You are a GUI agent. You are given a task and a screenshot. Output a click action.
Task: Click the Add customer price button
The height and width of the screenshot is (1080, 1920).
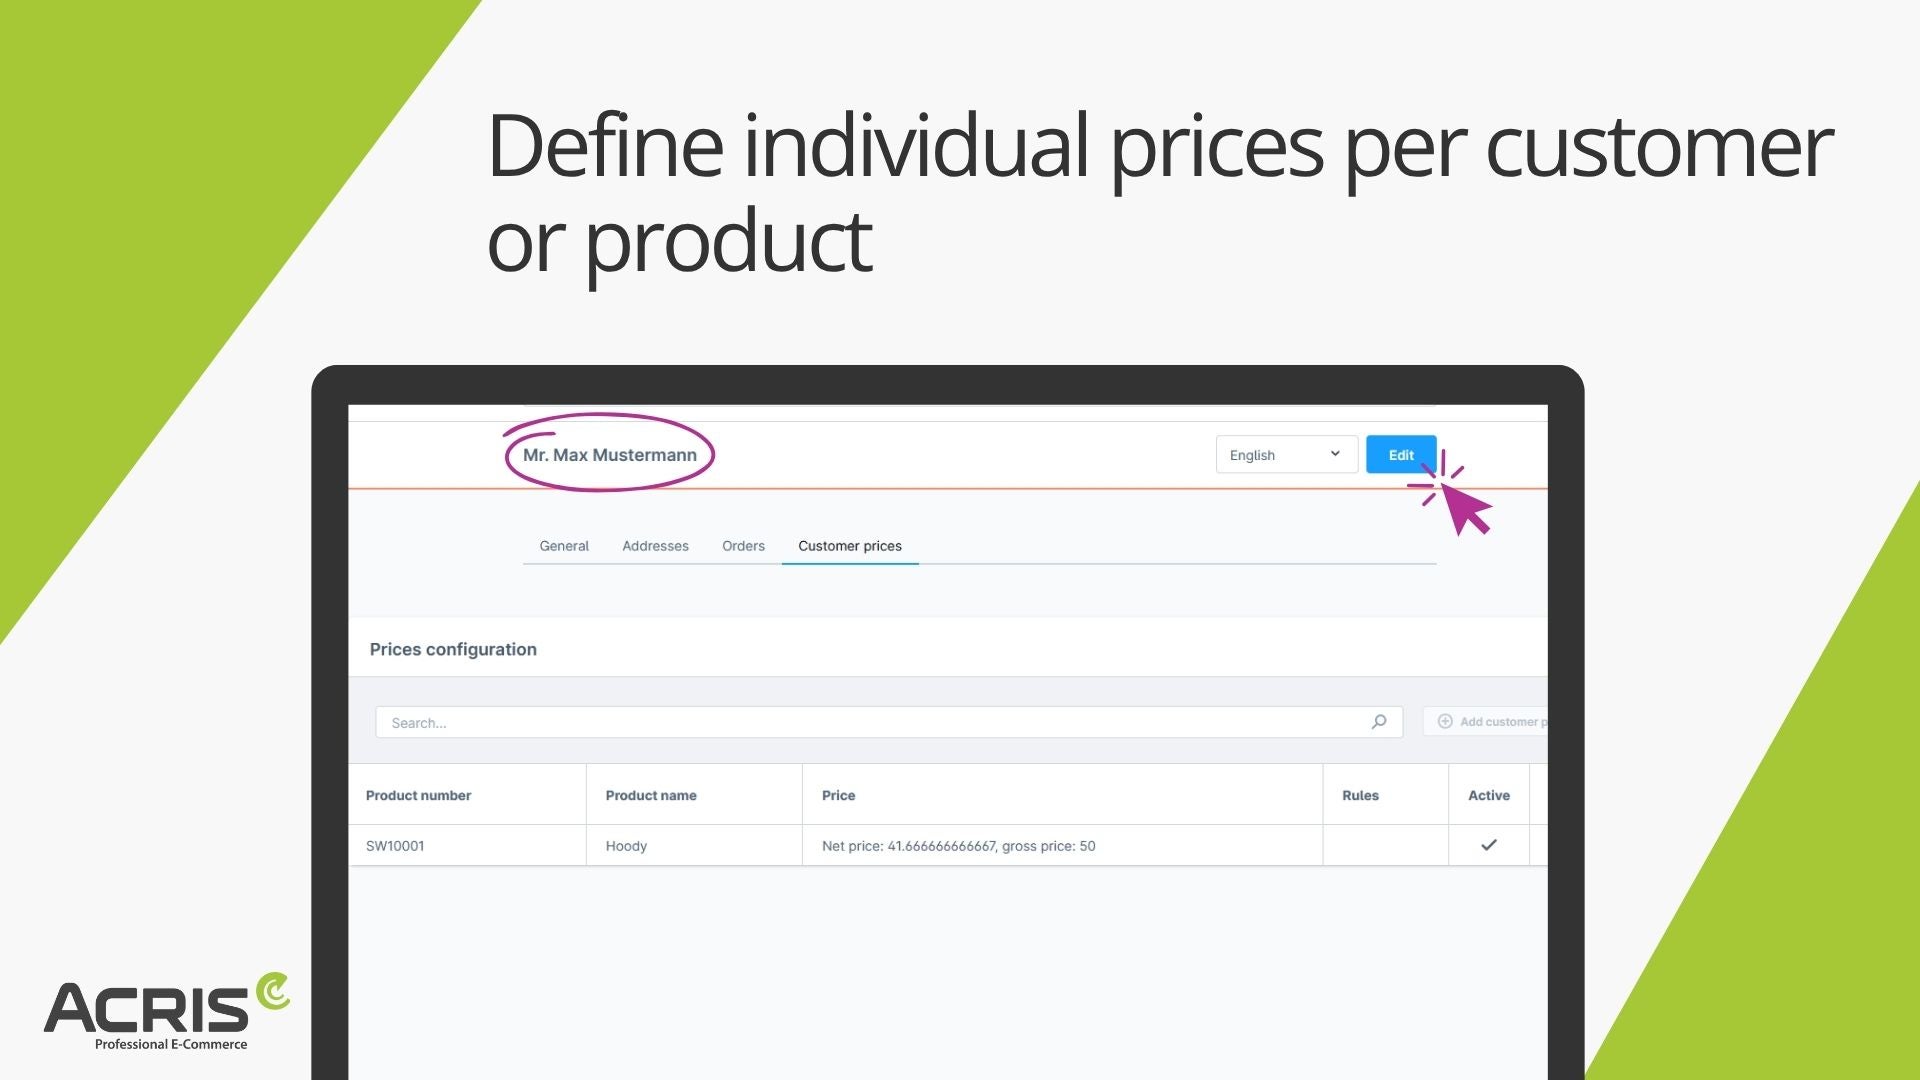[1485, 722]
